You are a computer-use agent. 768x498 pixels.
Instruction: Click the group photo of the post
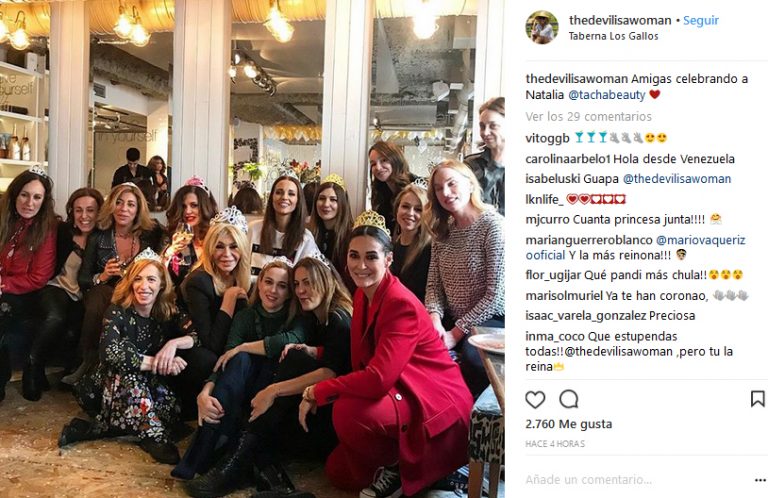(x=252, y=249)
